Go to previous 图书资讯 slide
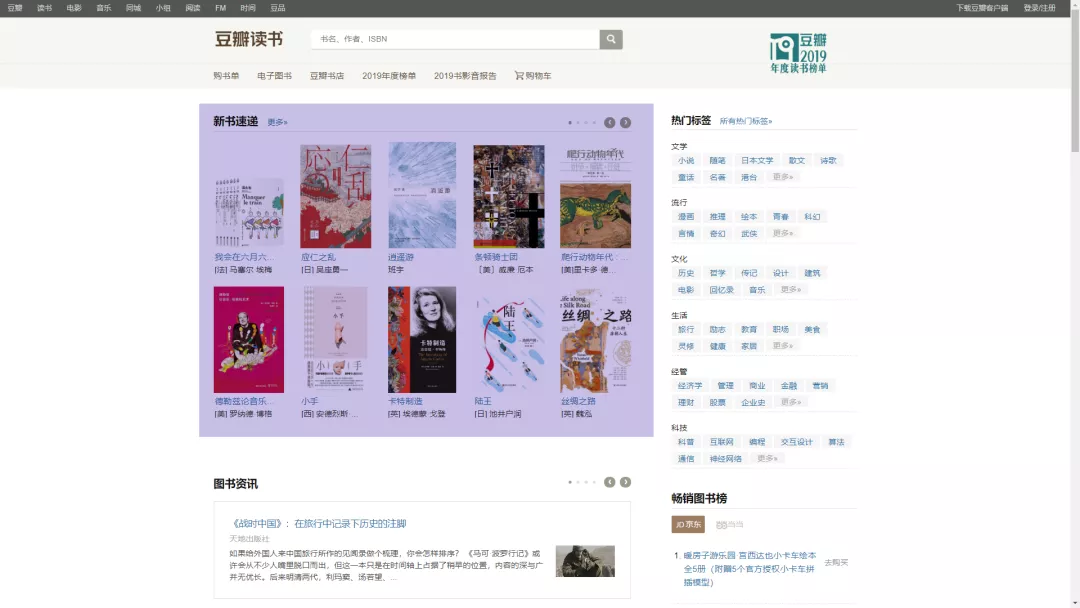This screenshot has height=608, width=1080. (x=610, y=482)
